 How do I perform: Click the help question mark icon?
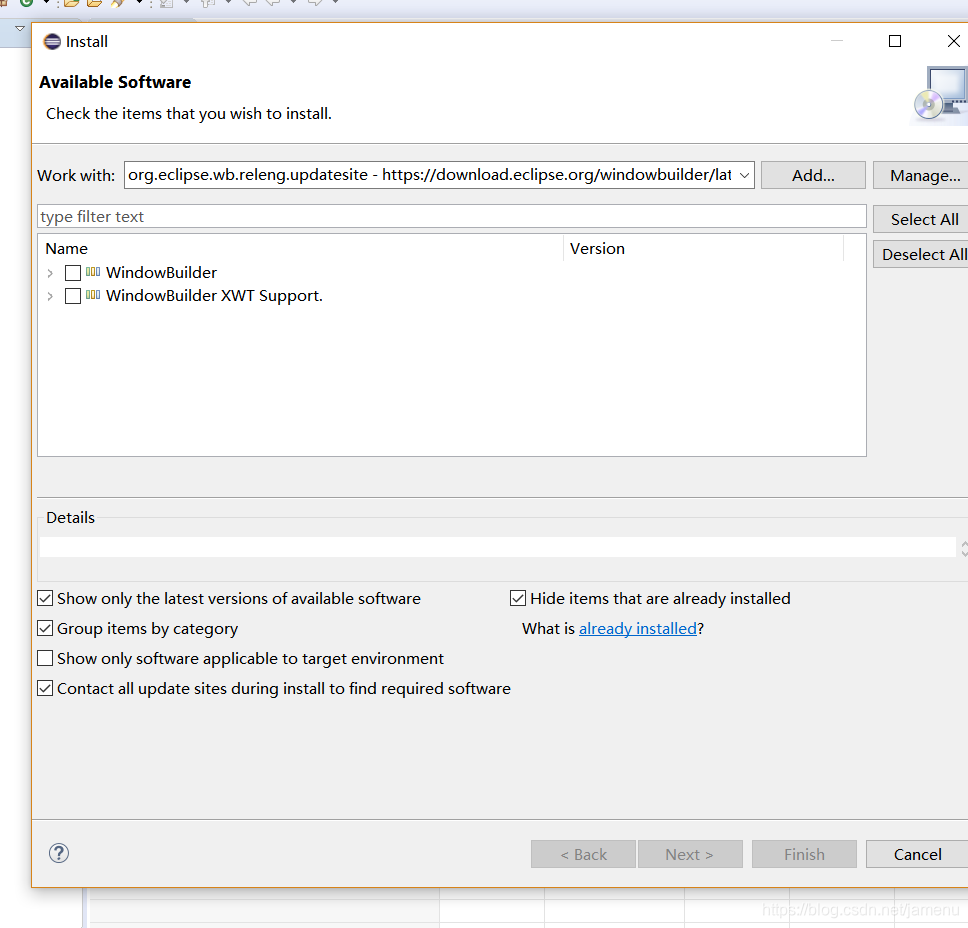pyautogui.click(x=59, y=853)
